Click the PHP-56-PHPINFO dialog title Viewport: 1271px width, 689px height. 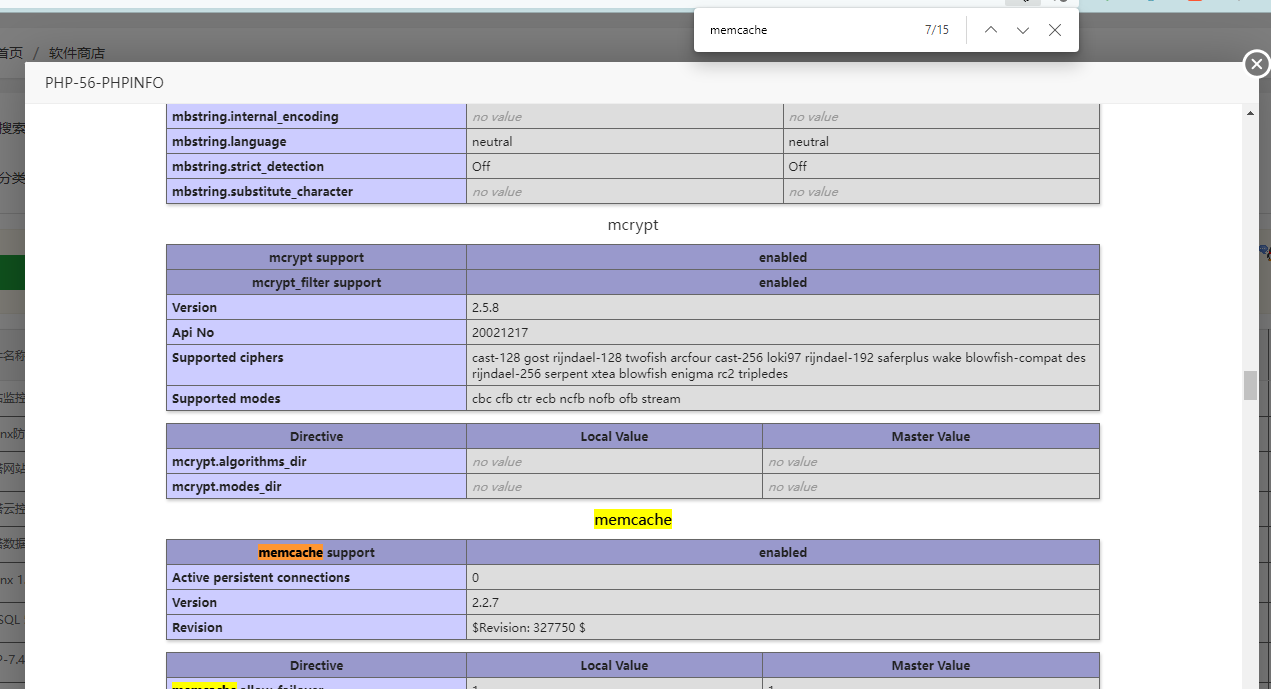pyautogui.click(x=104, y=83)
